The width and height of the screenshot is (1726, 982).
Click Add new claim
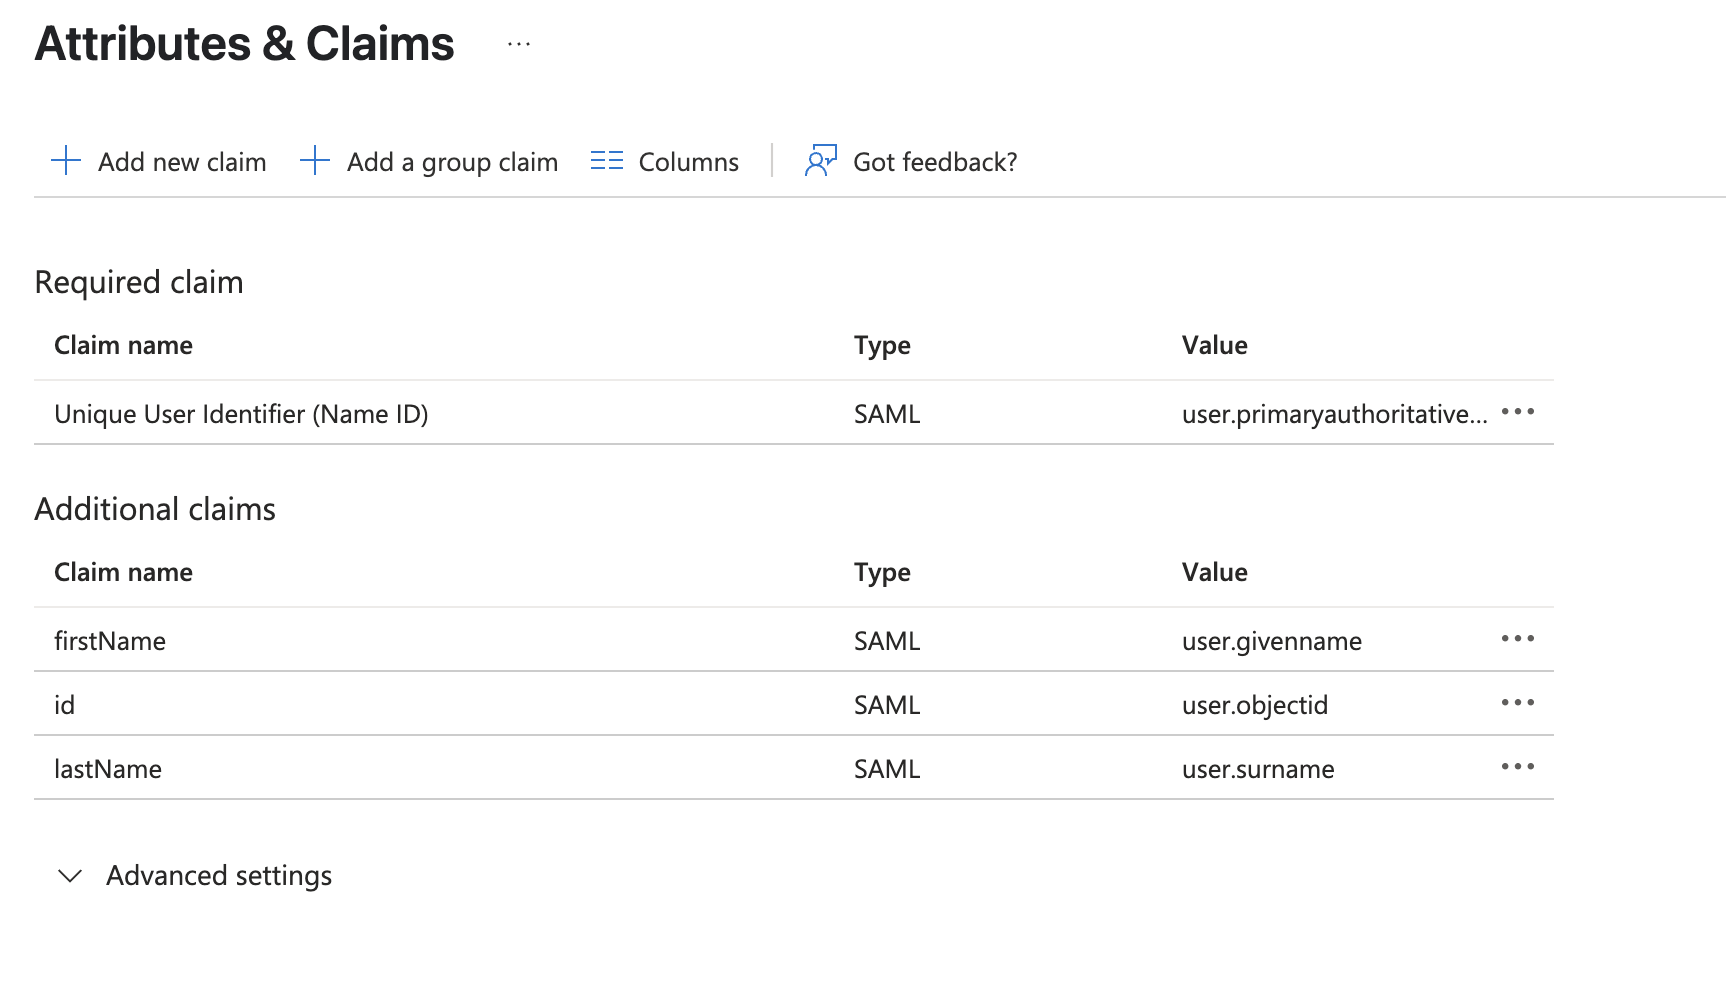click(x=181, y=161)
